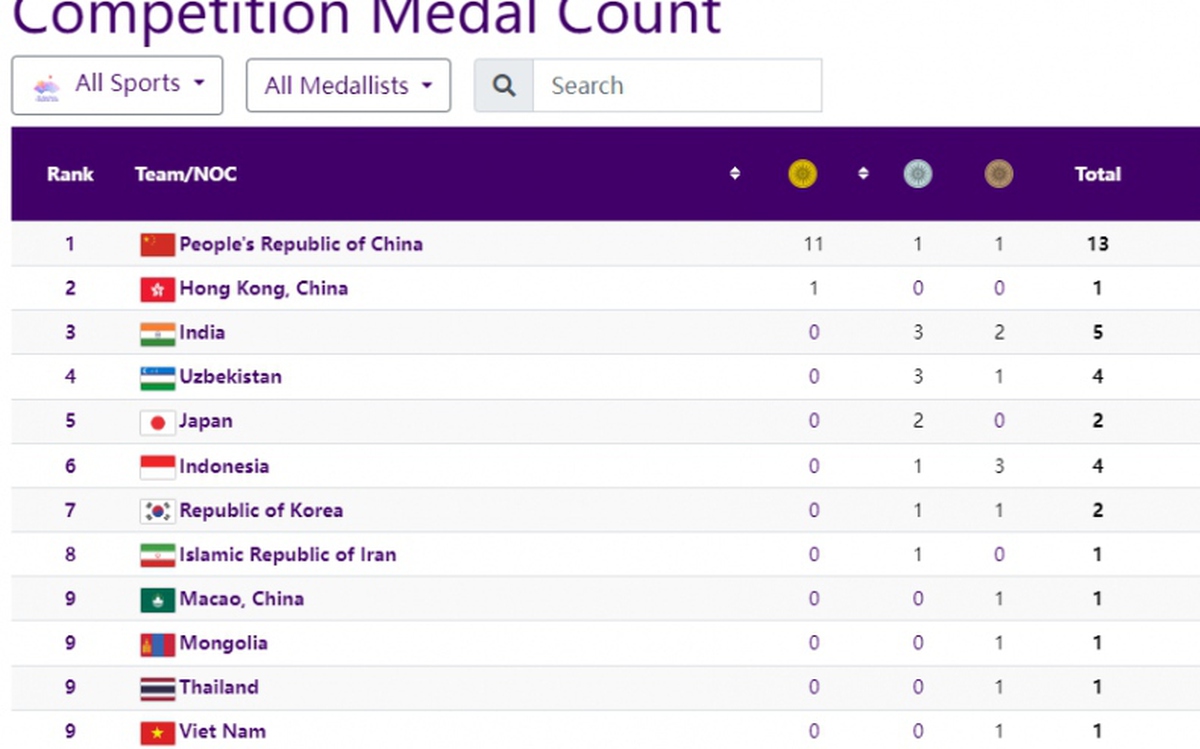
Task: Click the Viet Nam flag icon
Action: point(157,733)
